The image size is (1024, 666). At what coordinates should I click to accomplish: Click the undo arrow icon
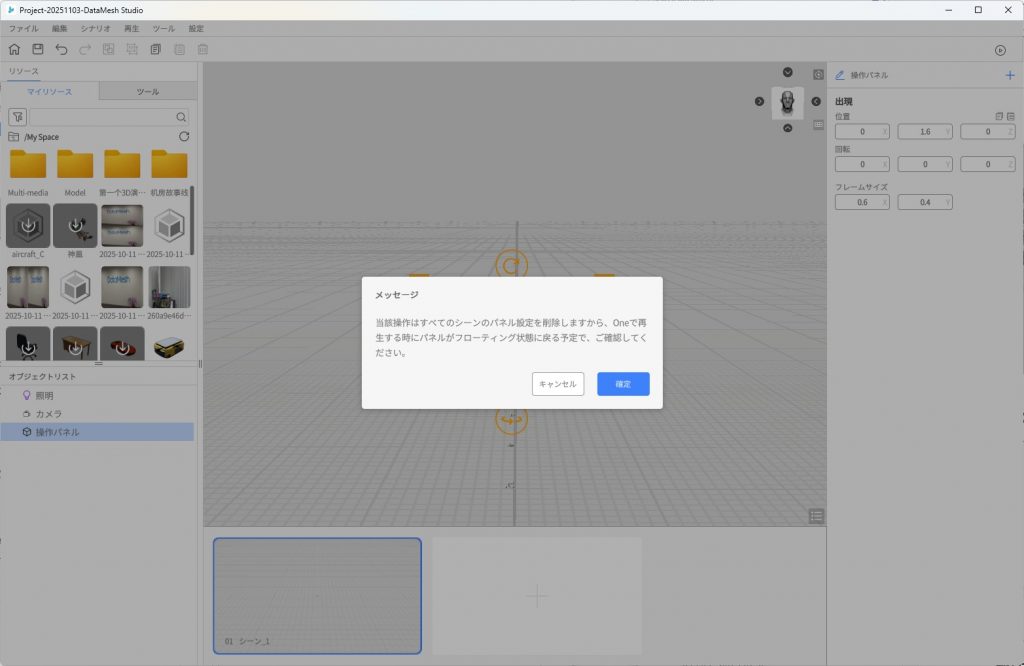pyautogui.click(x=62, y=50)
